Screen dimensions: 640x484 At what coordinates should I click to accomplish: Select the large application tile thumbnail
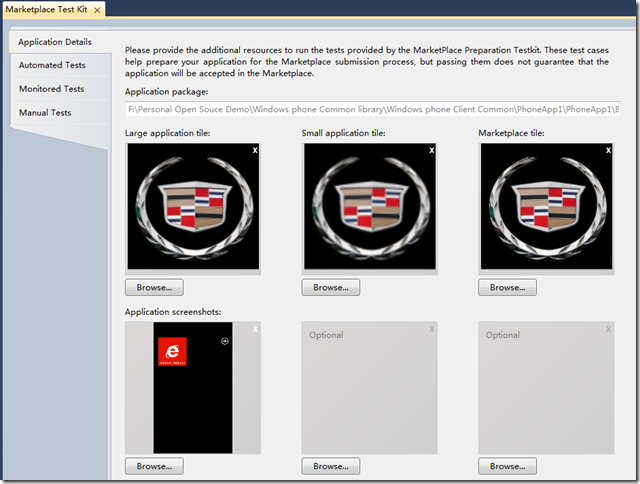tap(193, 206)
